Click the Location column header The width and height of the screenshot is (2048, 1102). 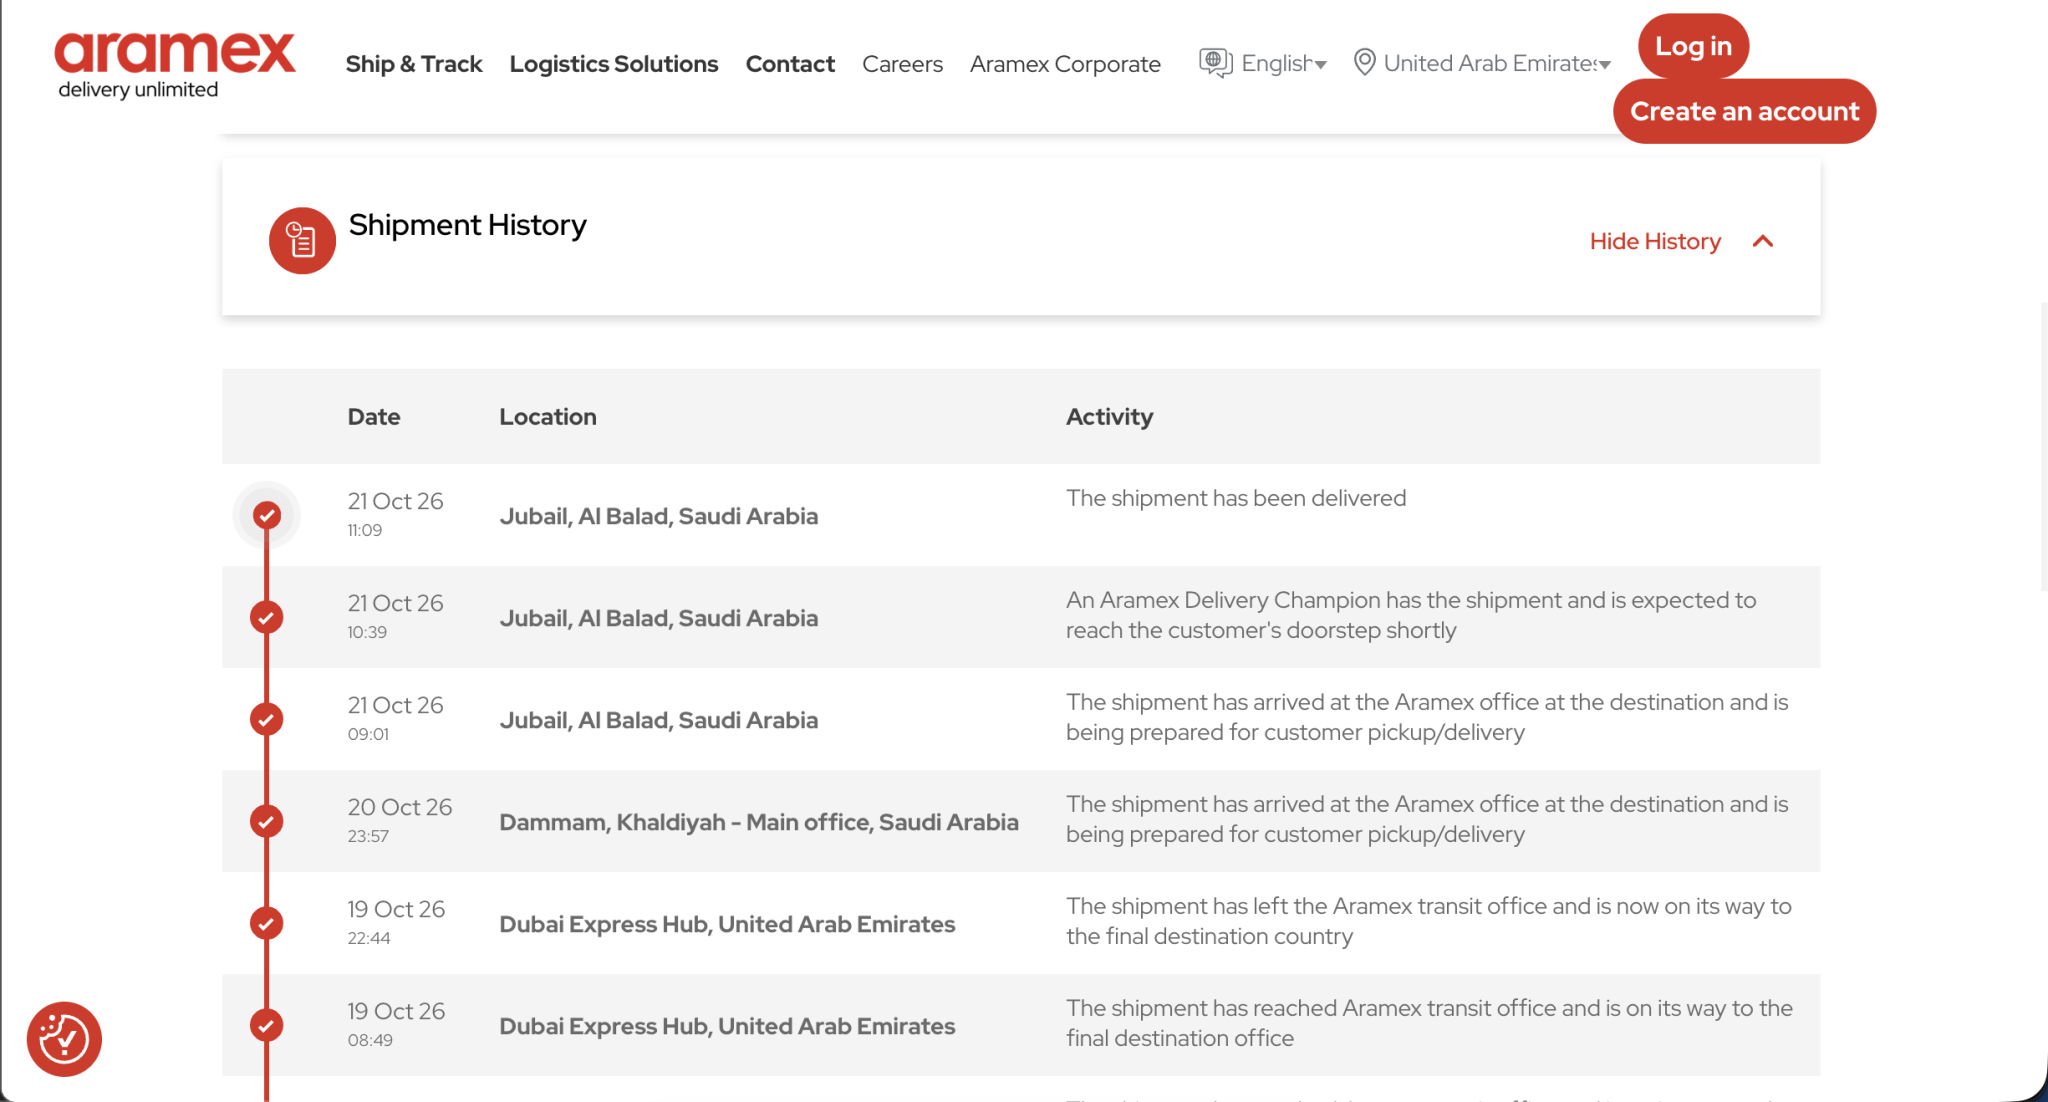tap(548, 417)
